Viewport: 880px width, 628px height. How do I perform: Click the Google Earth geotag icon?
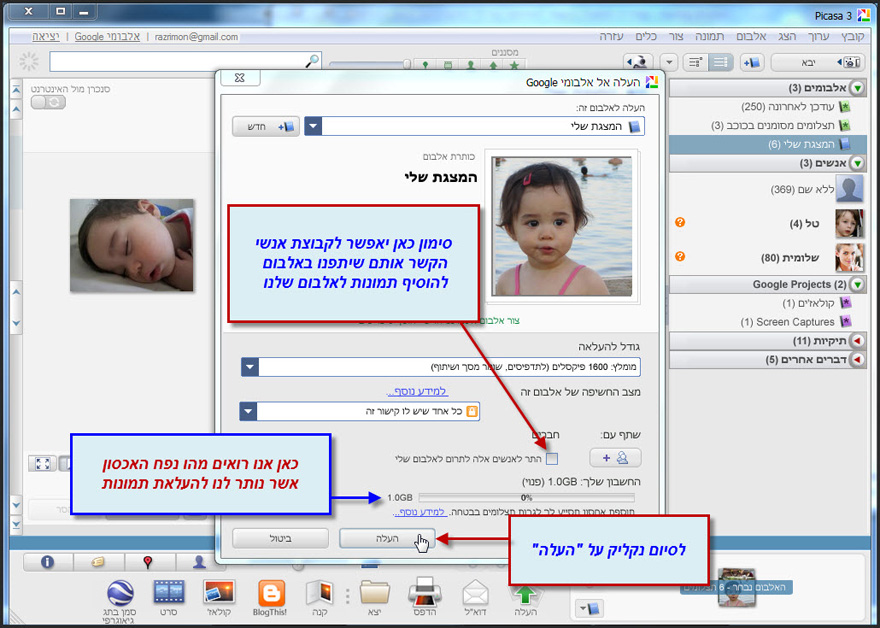[x=120, y=593]
